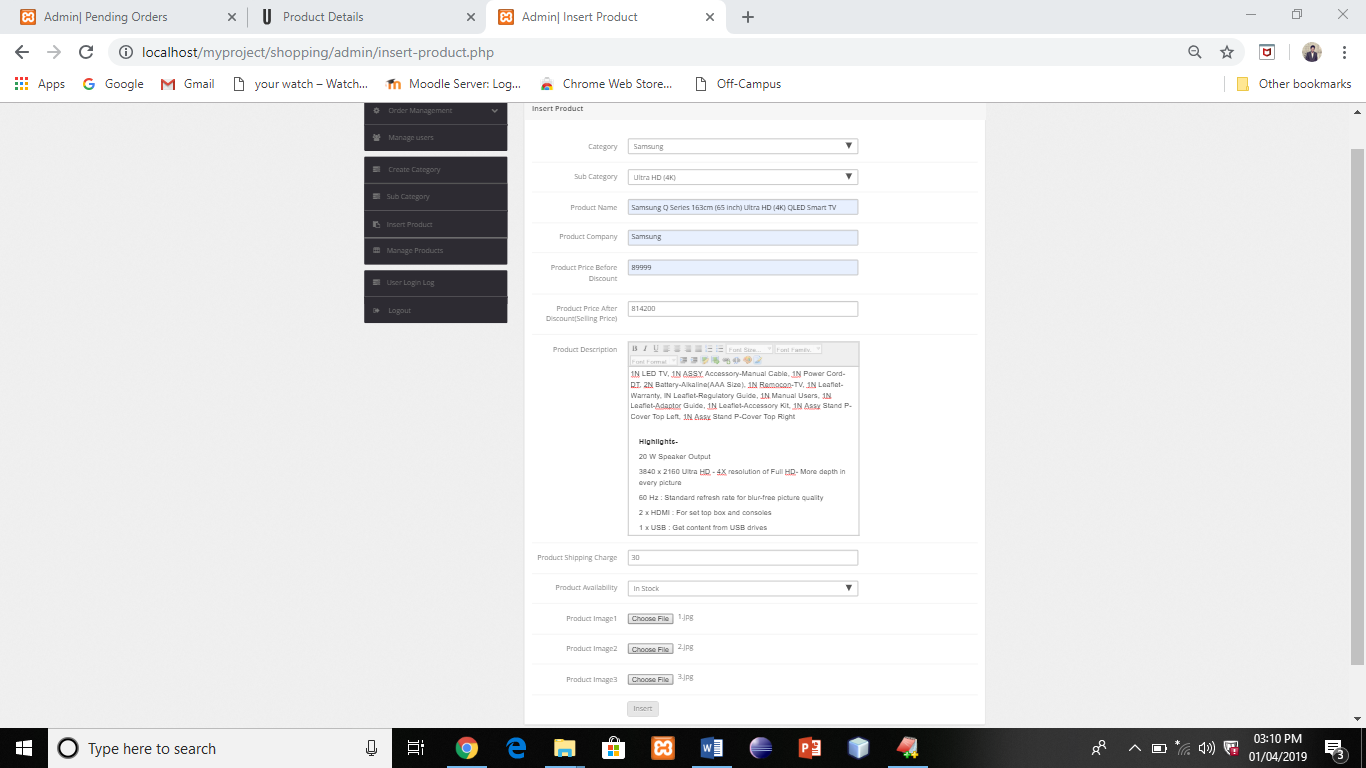Click Product Shipping Charge field
The width and height of the screenshot is (1366, 768).
point(743,558)
